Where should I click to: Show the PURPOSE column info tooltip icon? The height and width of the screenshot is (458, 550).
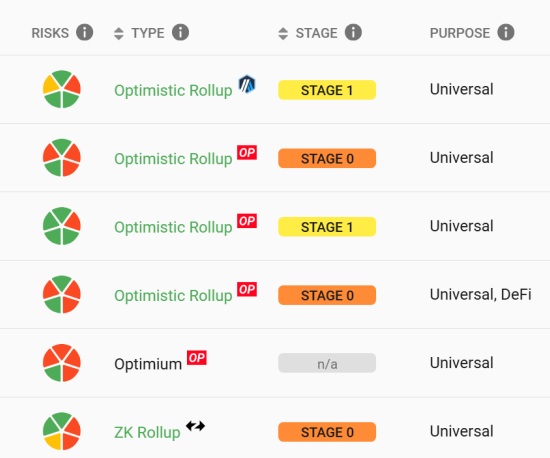coord(506,33)
